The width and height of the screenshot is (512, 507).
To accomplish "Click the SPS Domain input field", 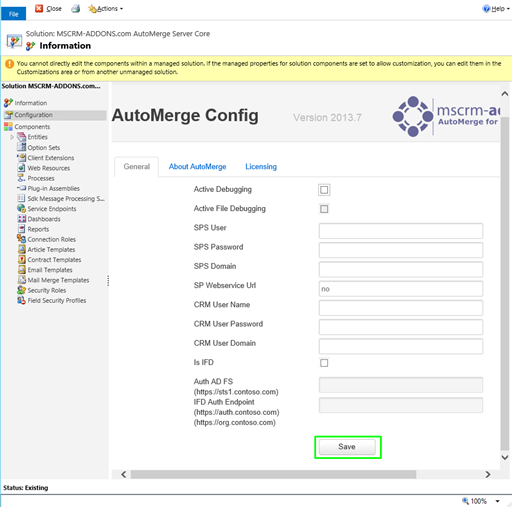I will 401,269.
